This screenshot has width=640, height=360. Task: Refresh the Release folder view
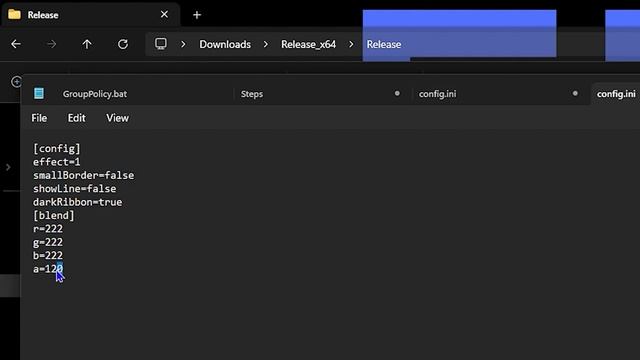[x=123, y=44]
